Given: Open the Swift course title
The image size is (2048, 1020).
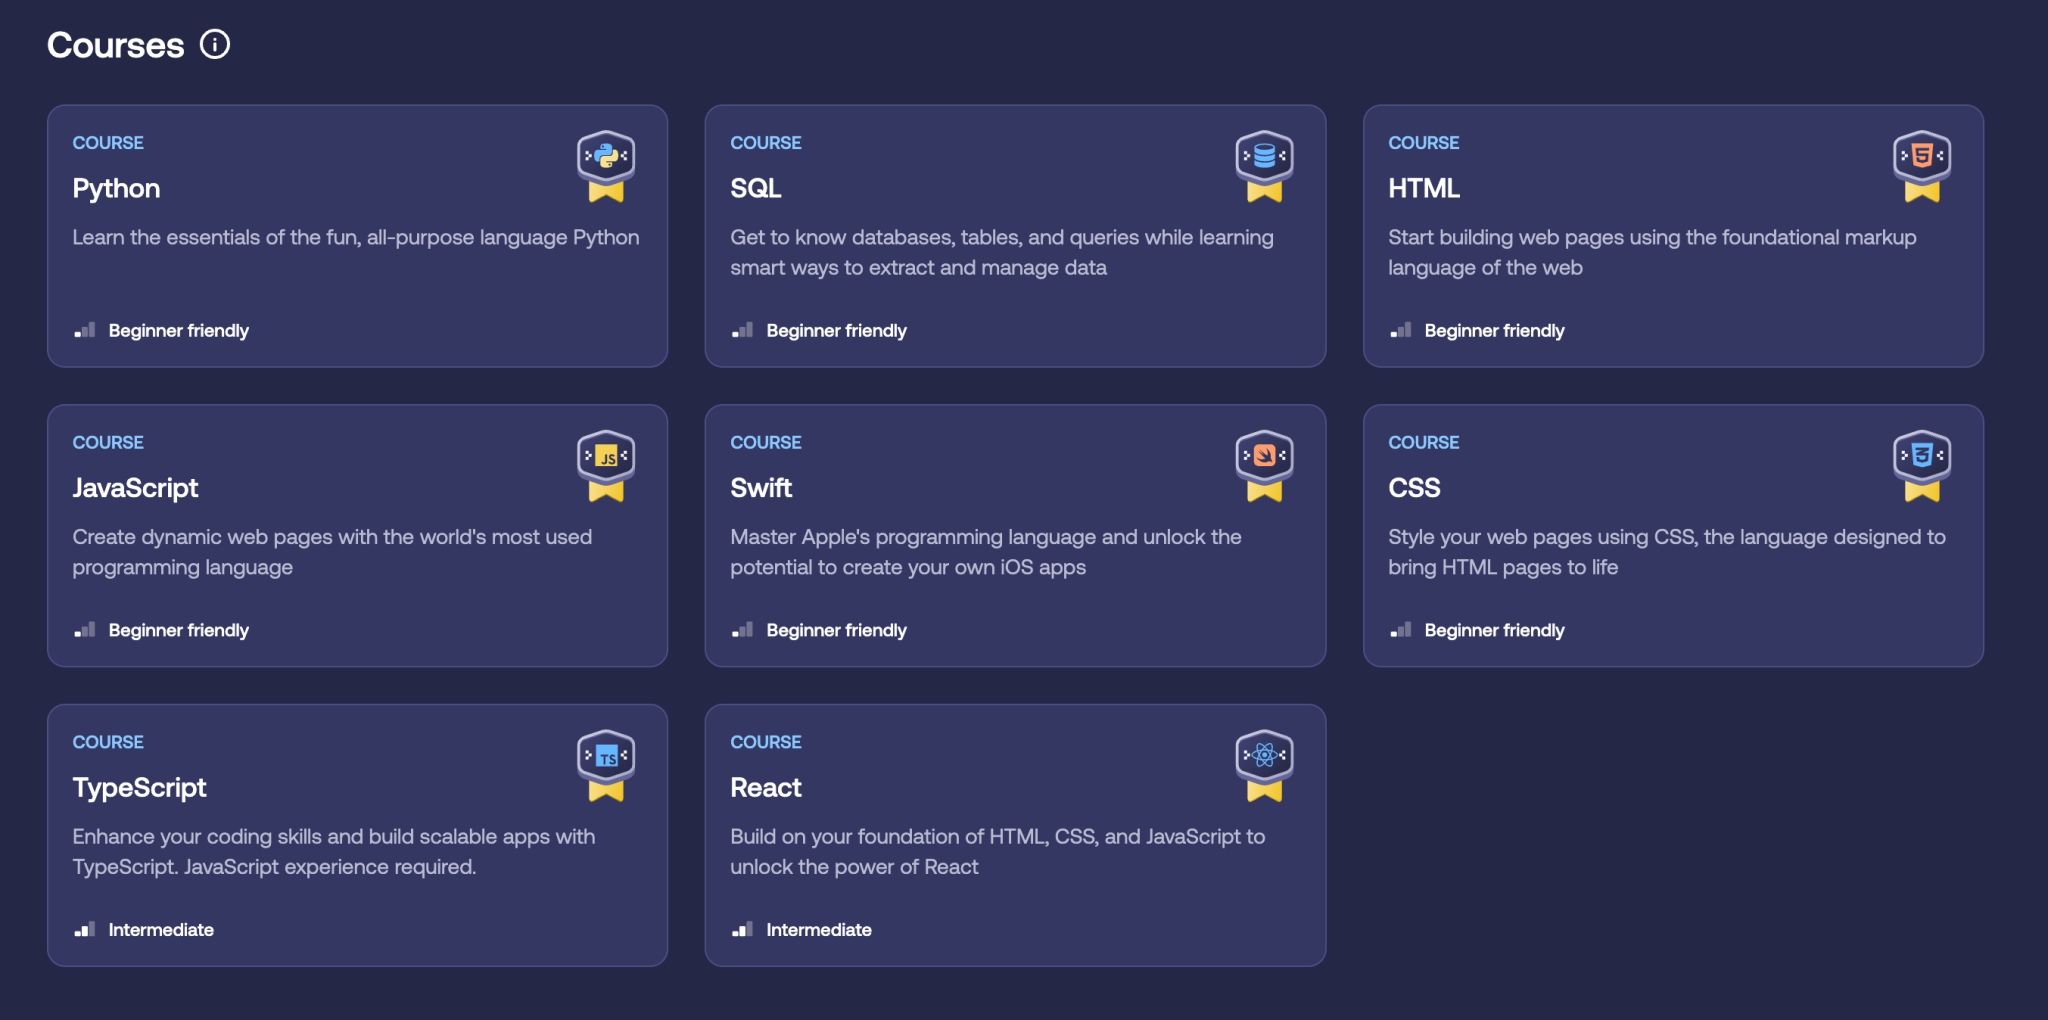Looking at the screenshot, I should click(761, 488).
